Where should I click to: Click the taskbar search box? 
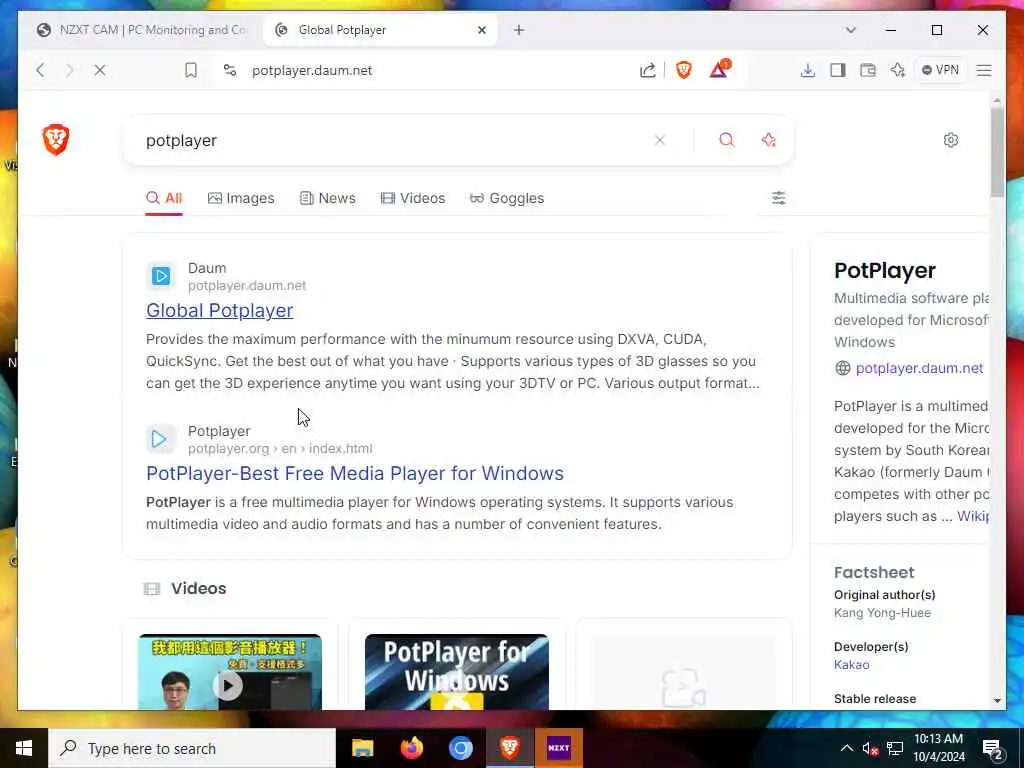pyautogui.click(x=192, y=748)
